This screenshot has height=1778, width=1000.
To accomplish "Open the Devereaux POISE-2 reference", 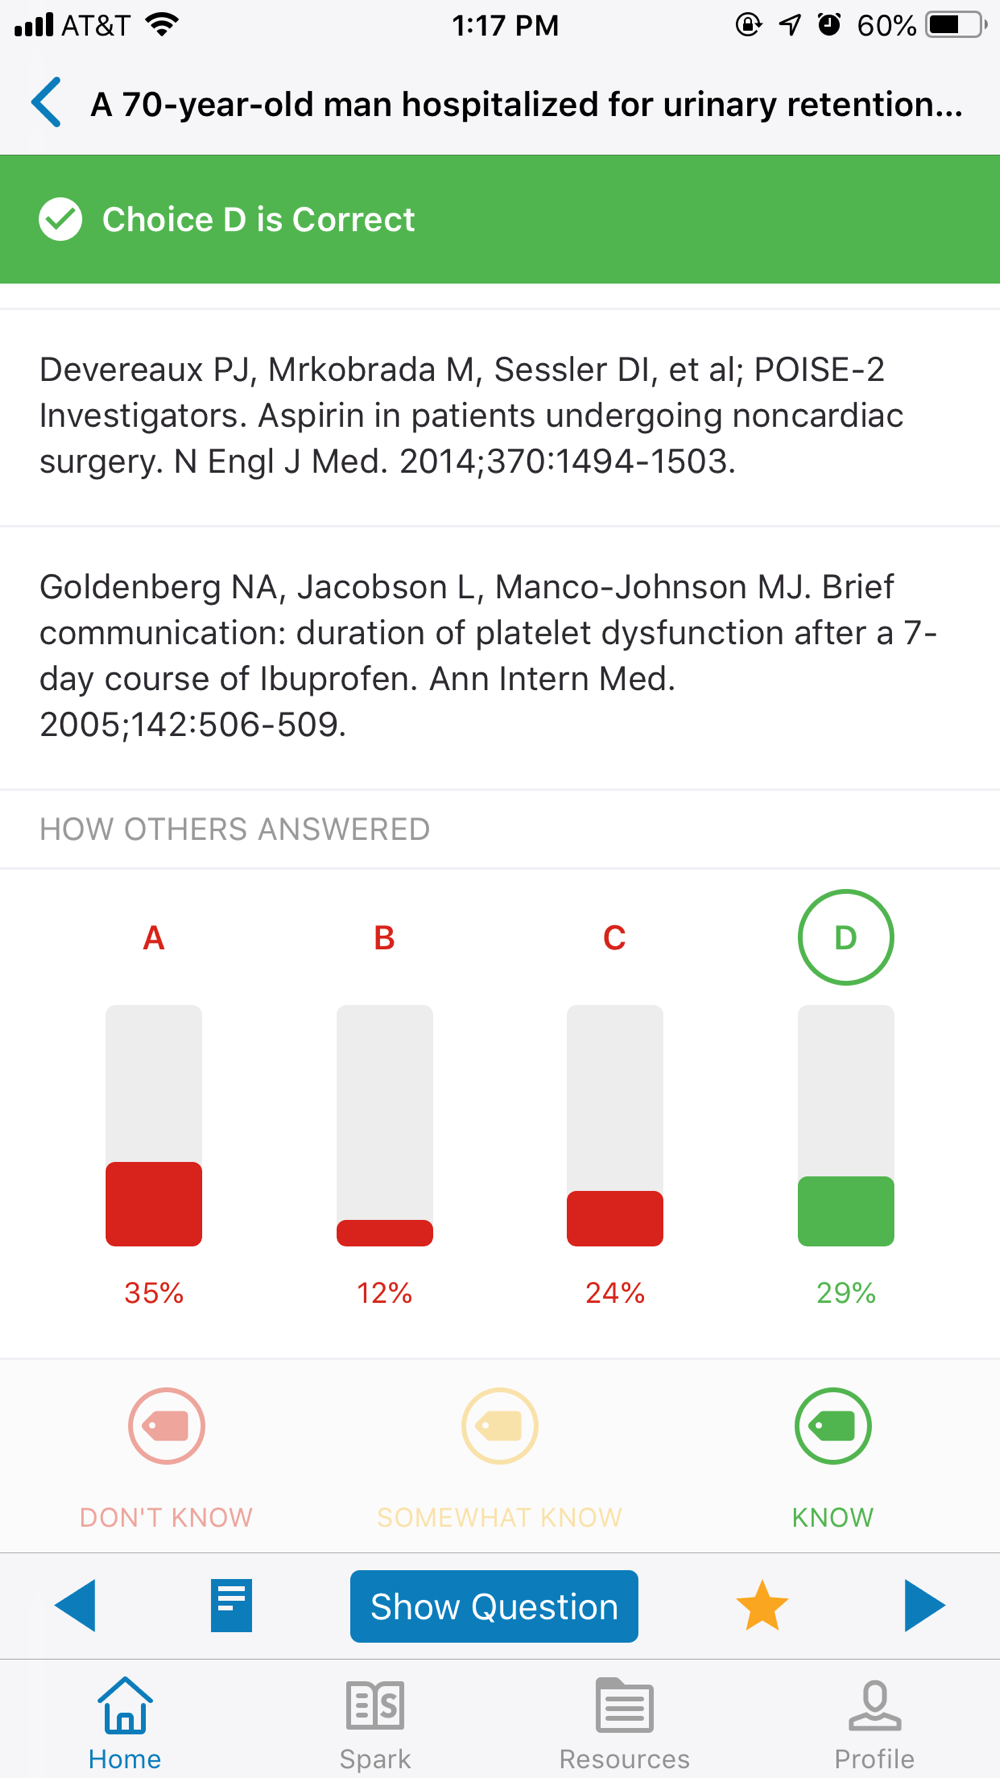I will [x=470, y=415].
